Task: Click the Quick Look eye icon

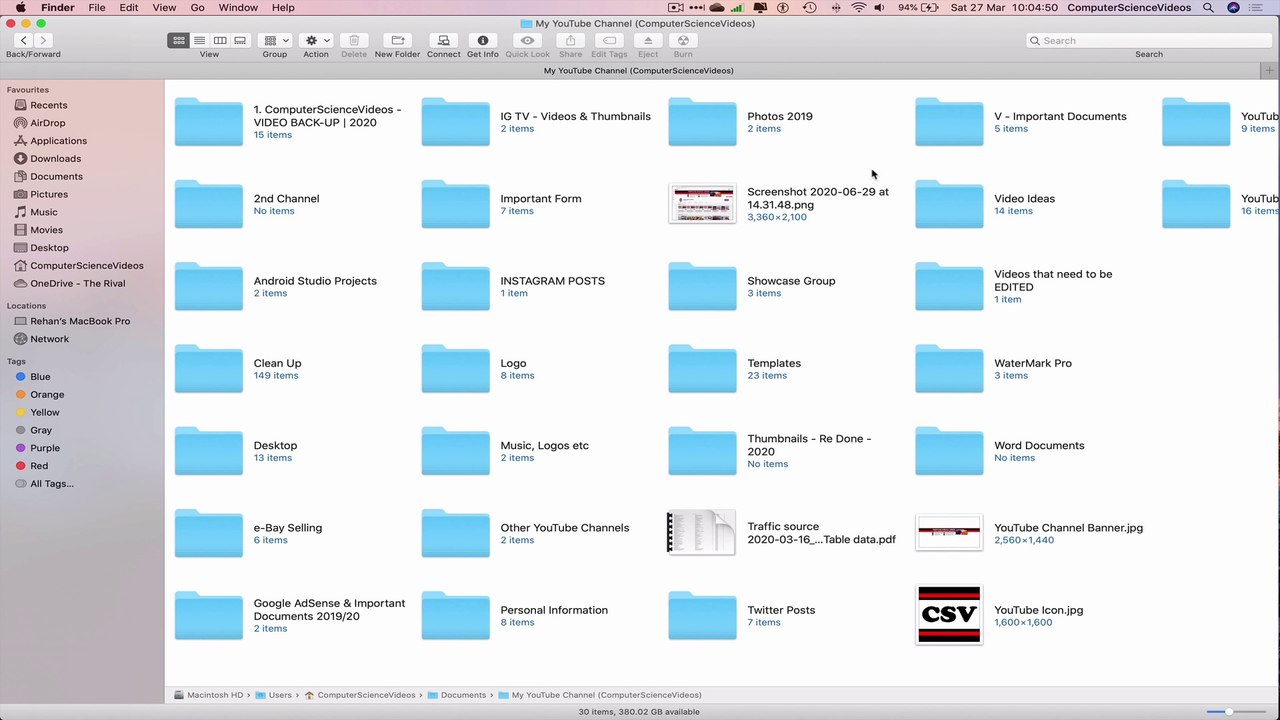Action: point(528,40)
